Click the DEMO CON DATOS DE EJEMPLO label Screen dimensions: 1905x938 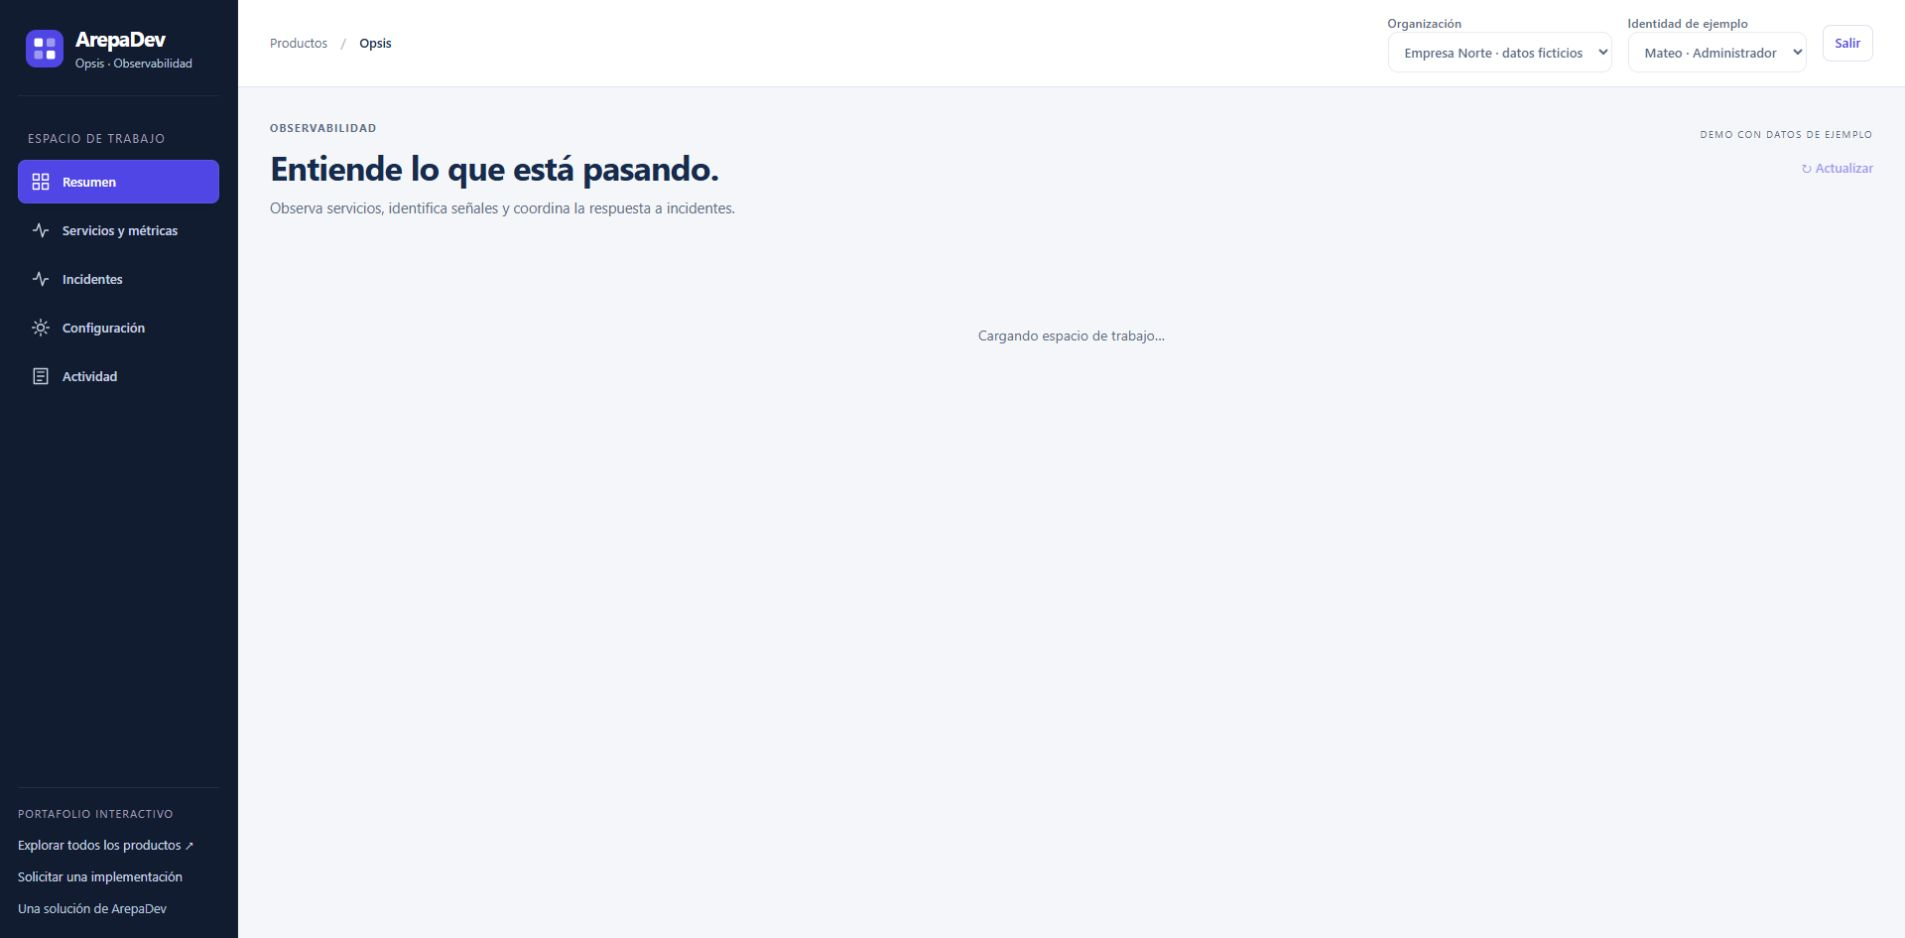click(1786, 134)
